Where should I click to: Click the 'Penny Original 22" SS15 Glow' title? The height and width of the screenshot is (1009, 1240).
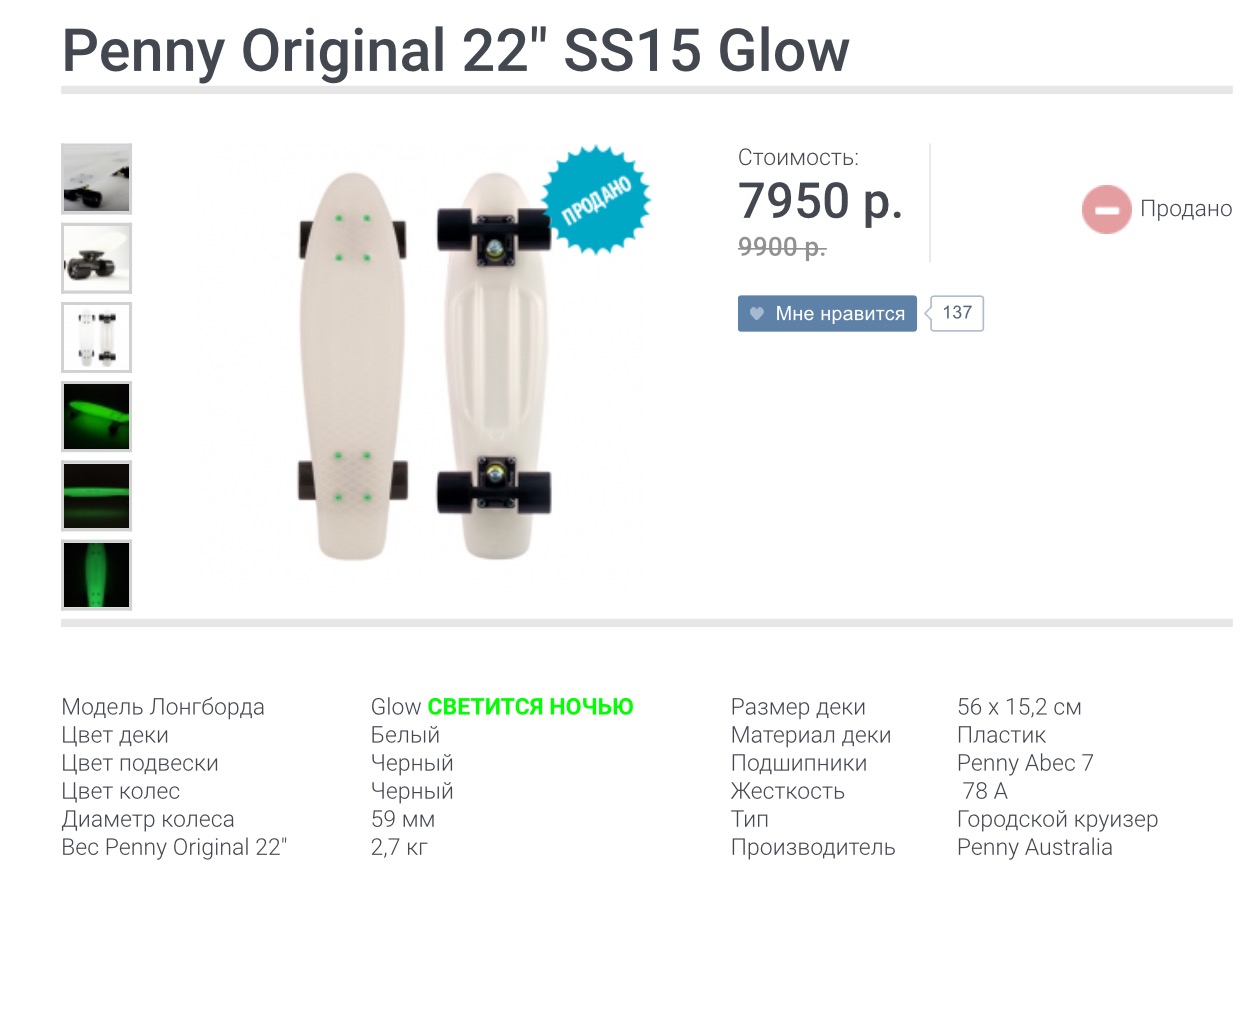[x=456, y=50]
